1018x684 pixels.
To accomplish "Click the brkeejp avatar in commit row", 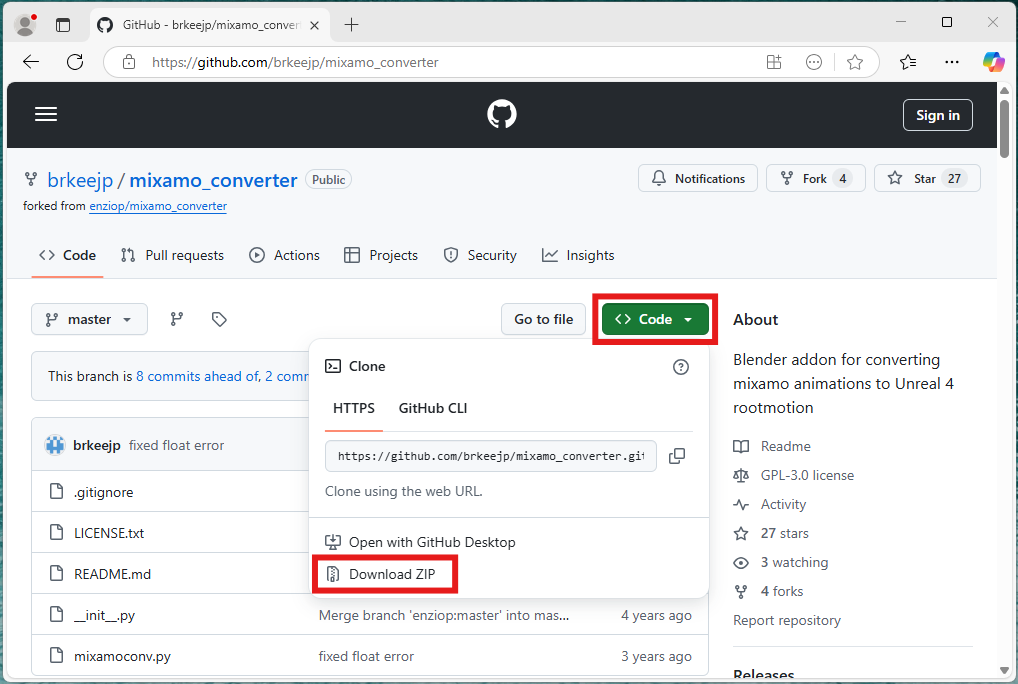I will pos(55,445).
